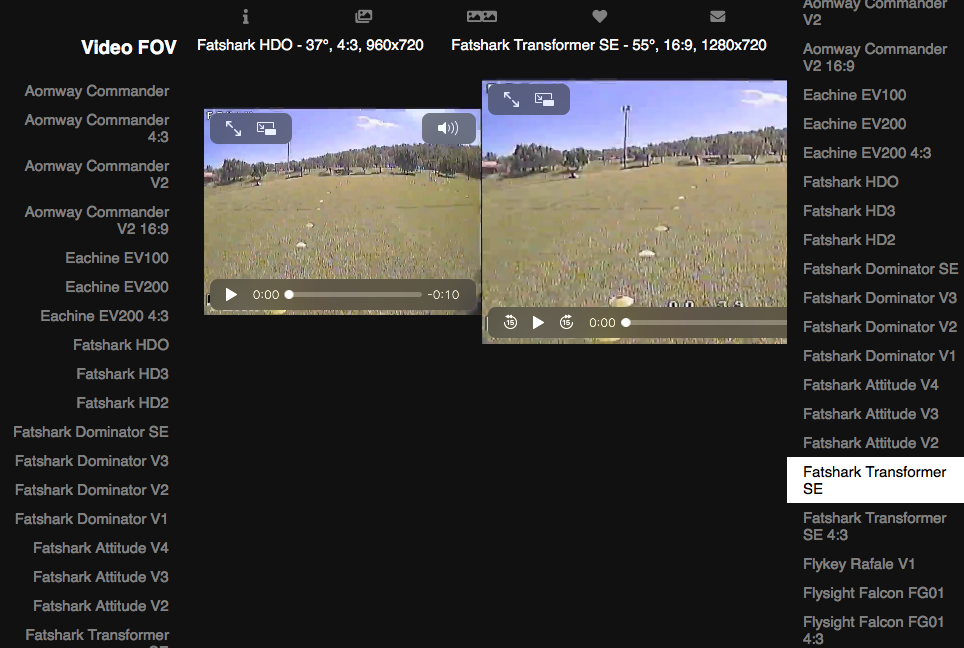Select Fatshark Attitude V4 in the left list
The image size is (964, 648).
point(101,547)
